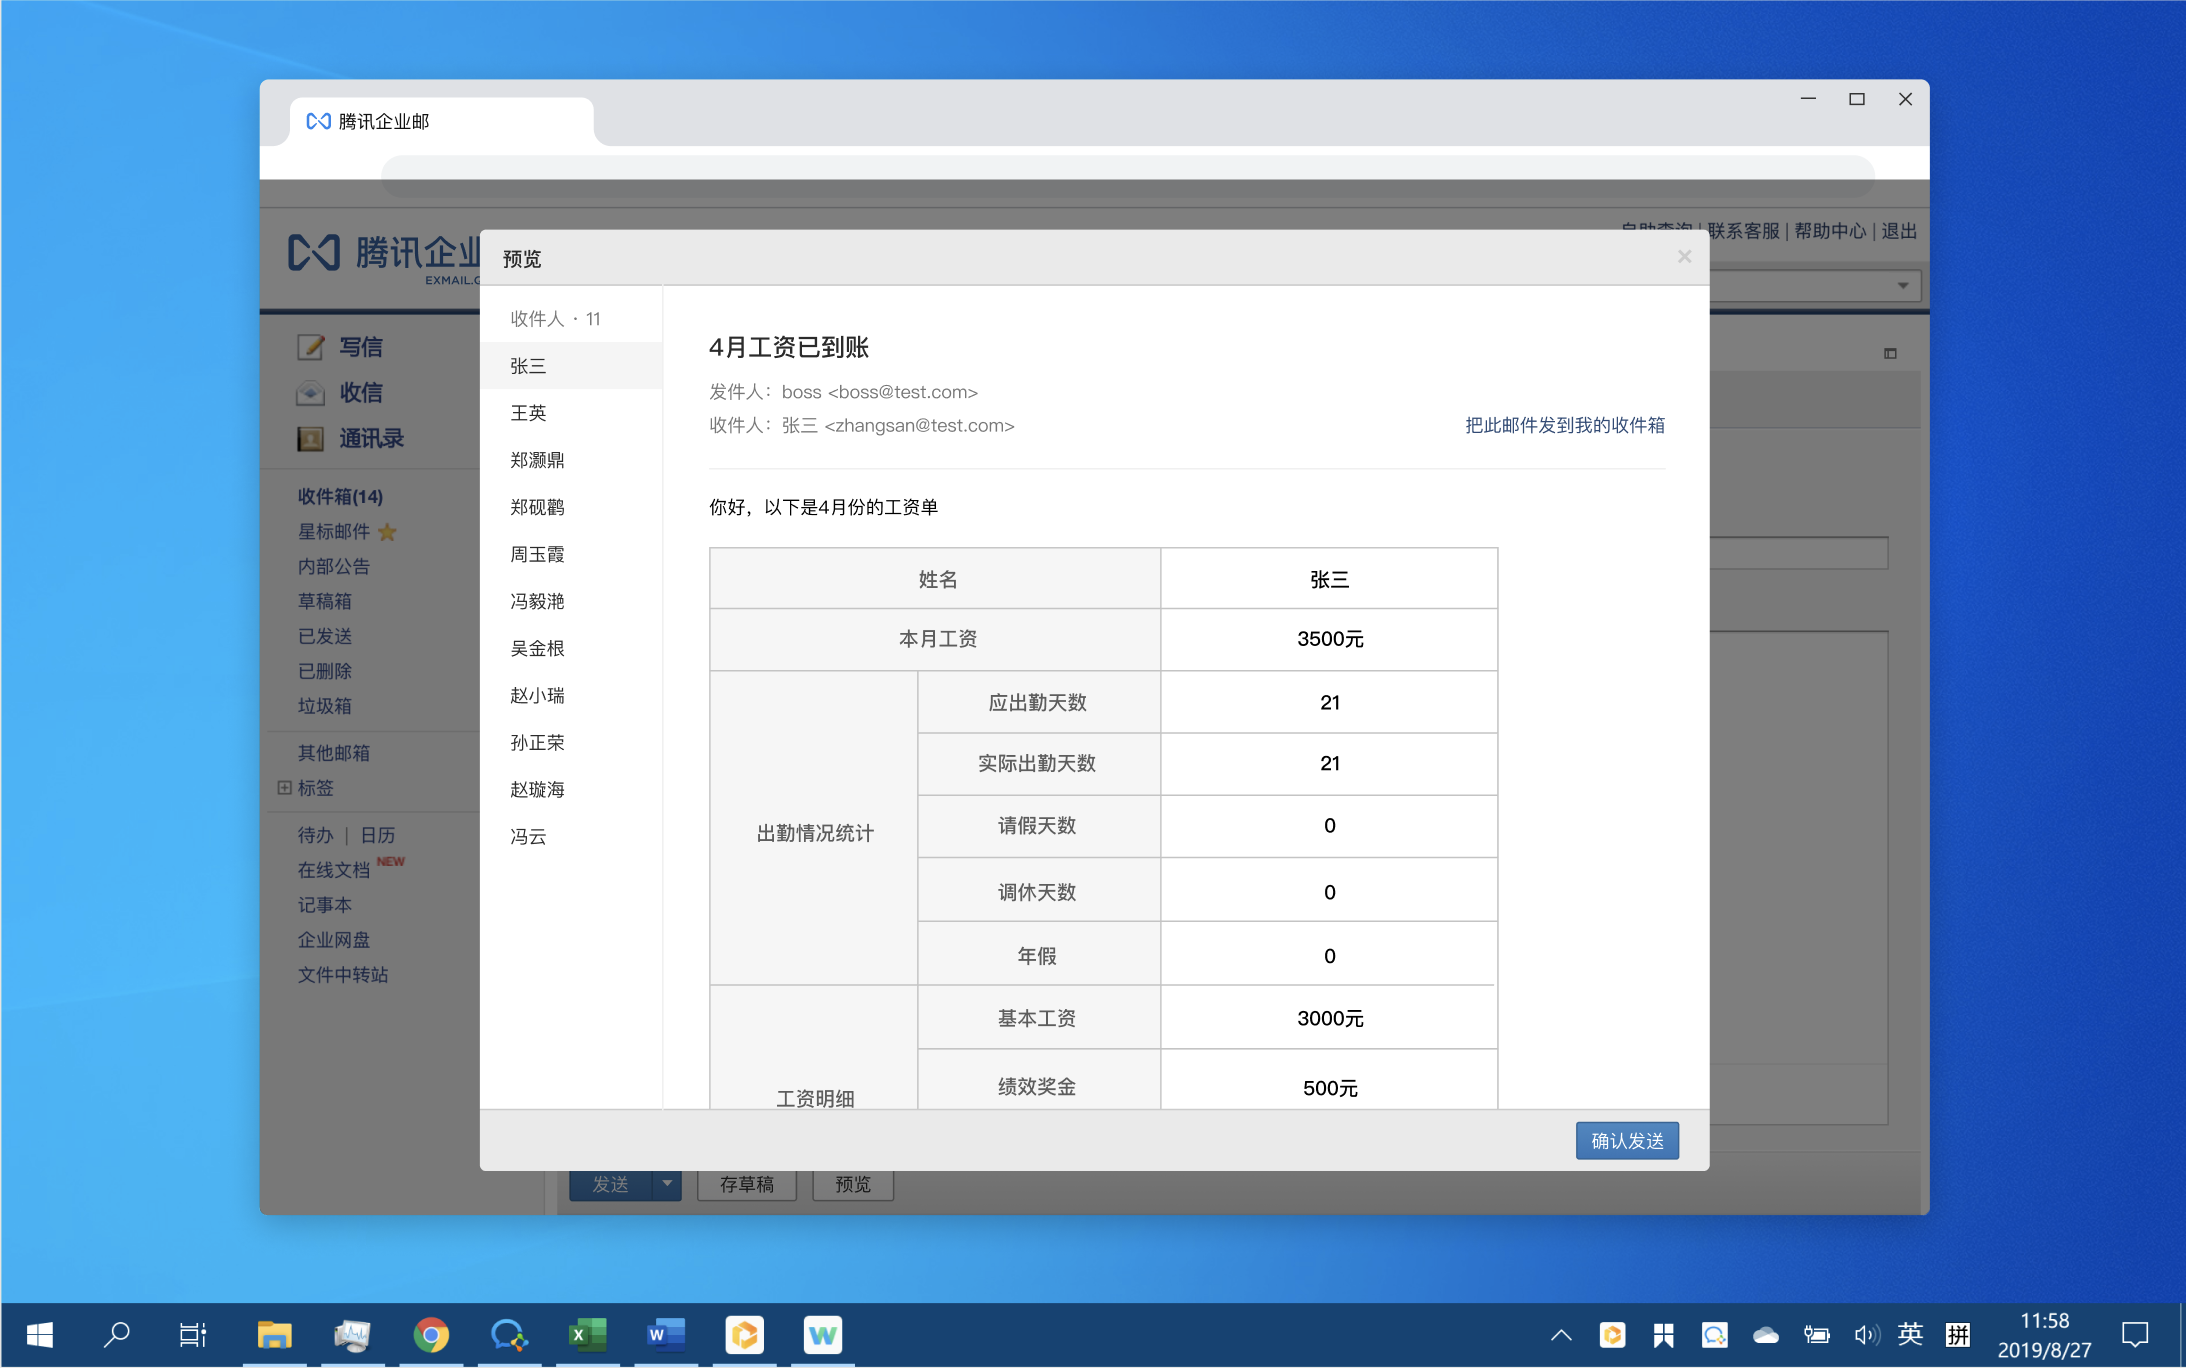Open the notification center icon
Viewport: 2186px width, 1368px height.
click(2134, 1335)
